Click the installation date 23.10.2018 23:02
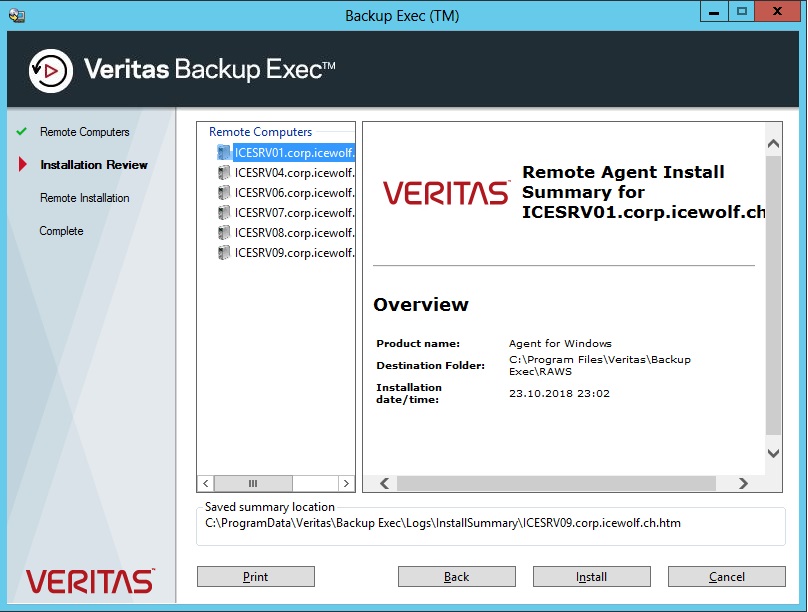Screen dimensions: 808x612 [x=559, y=394]
